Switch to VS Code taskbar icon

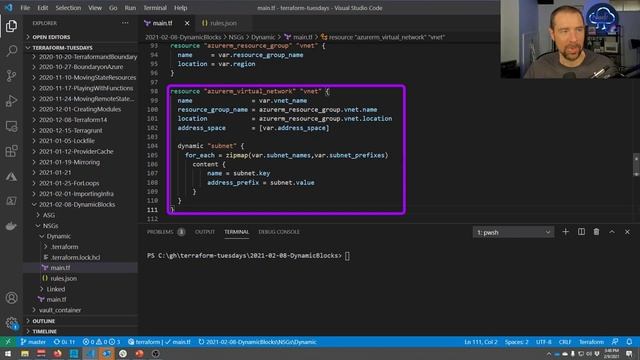point(90,353)
